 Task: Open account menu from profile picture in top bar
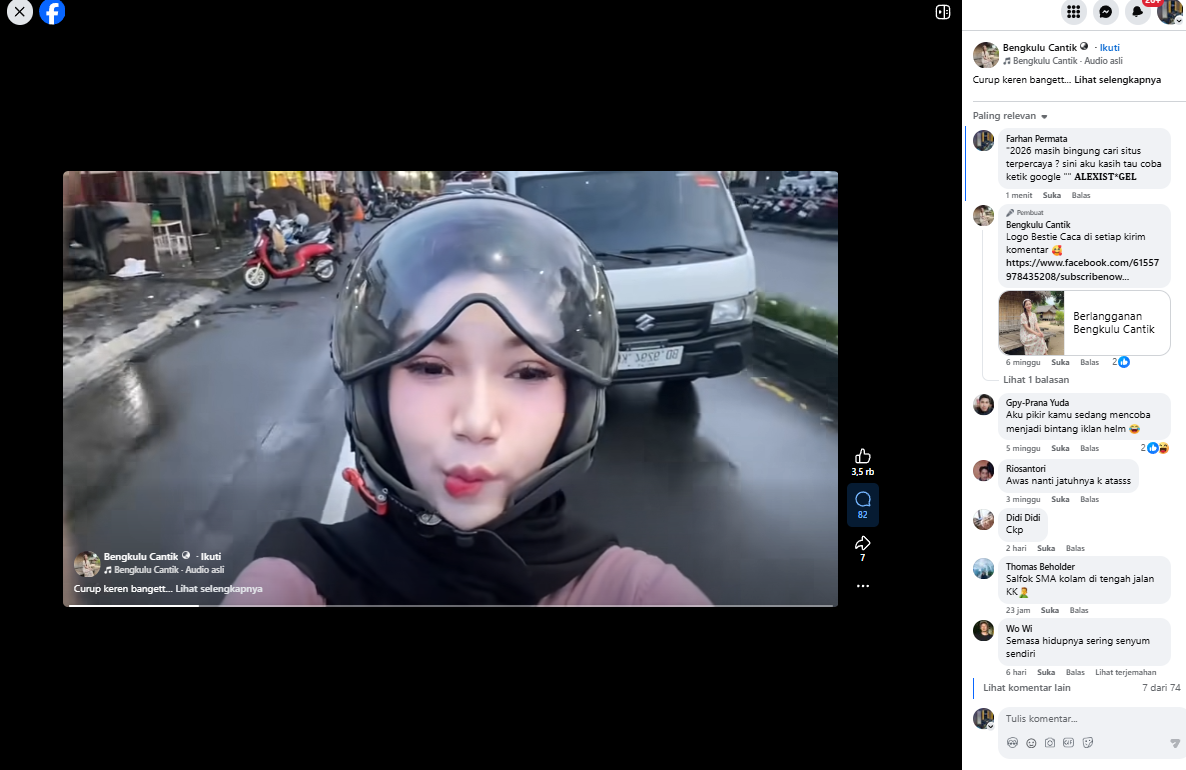[1169, 11]
